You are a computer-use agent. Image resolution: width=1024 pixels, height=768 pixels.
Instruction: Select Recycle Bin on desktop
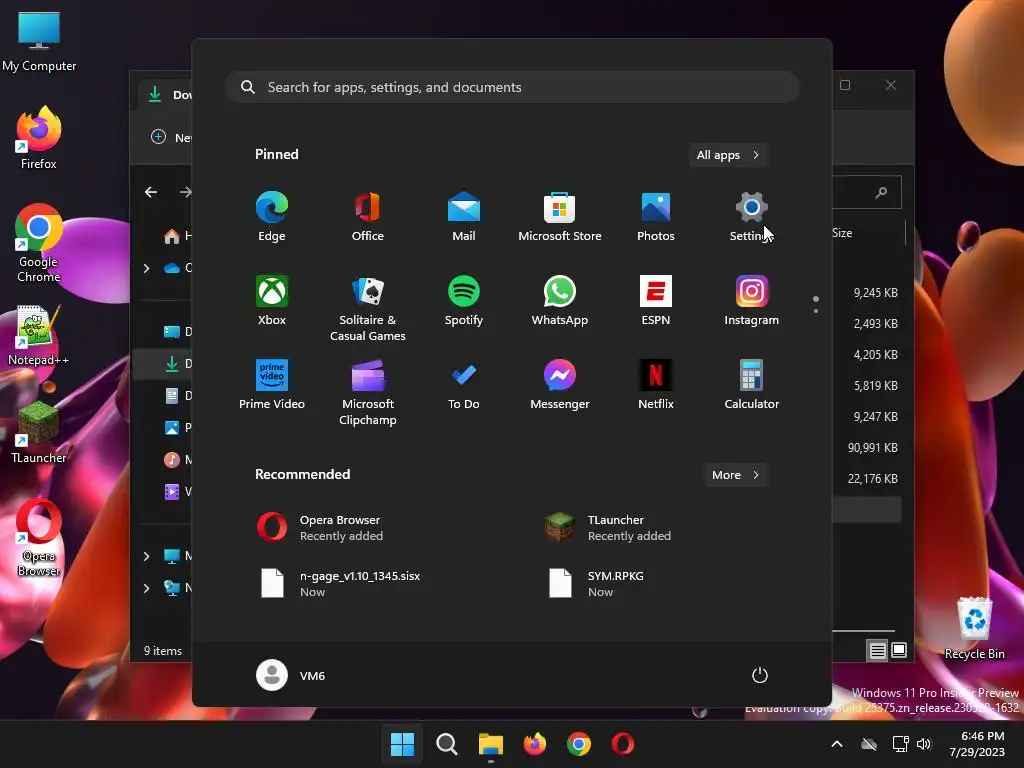click(x=974, y=628)
